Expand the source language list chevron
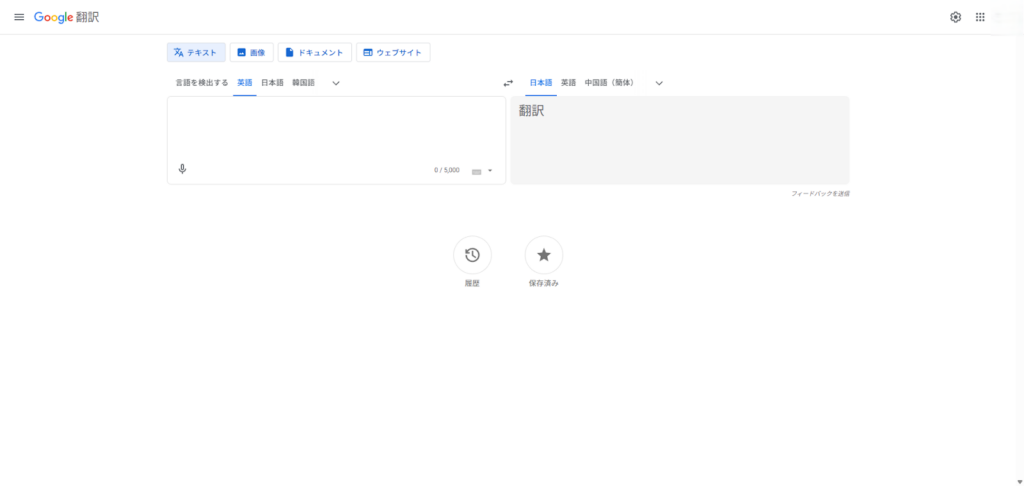This screenshot has width=1024, height=486. click(x=336, y=83)
